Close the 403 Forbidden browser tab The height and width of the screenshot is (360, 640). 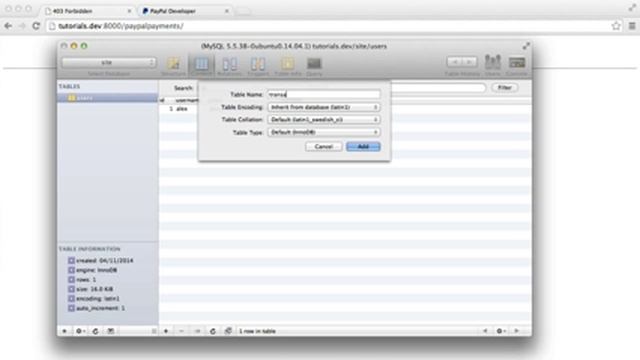point(129,11)
